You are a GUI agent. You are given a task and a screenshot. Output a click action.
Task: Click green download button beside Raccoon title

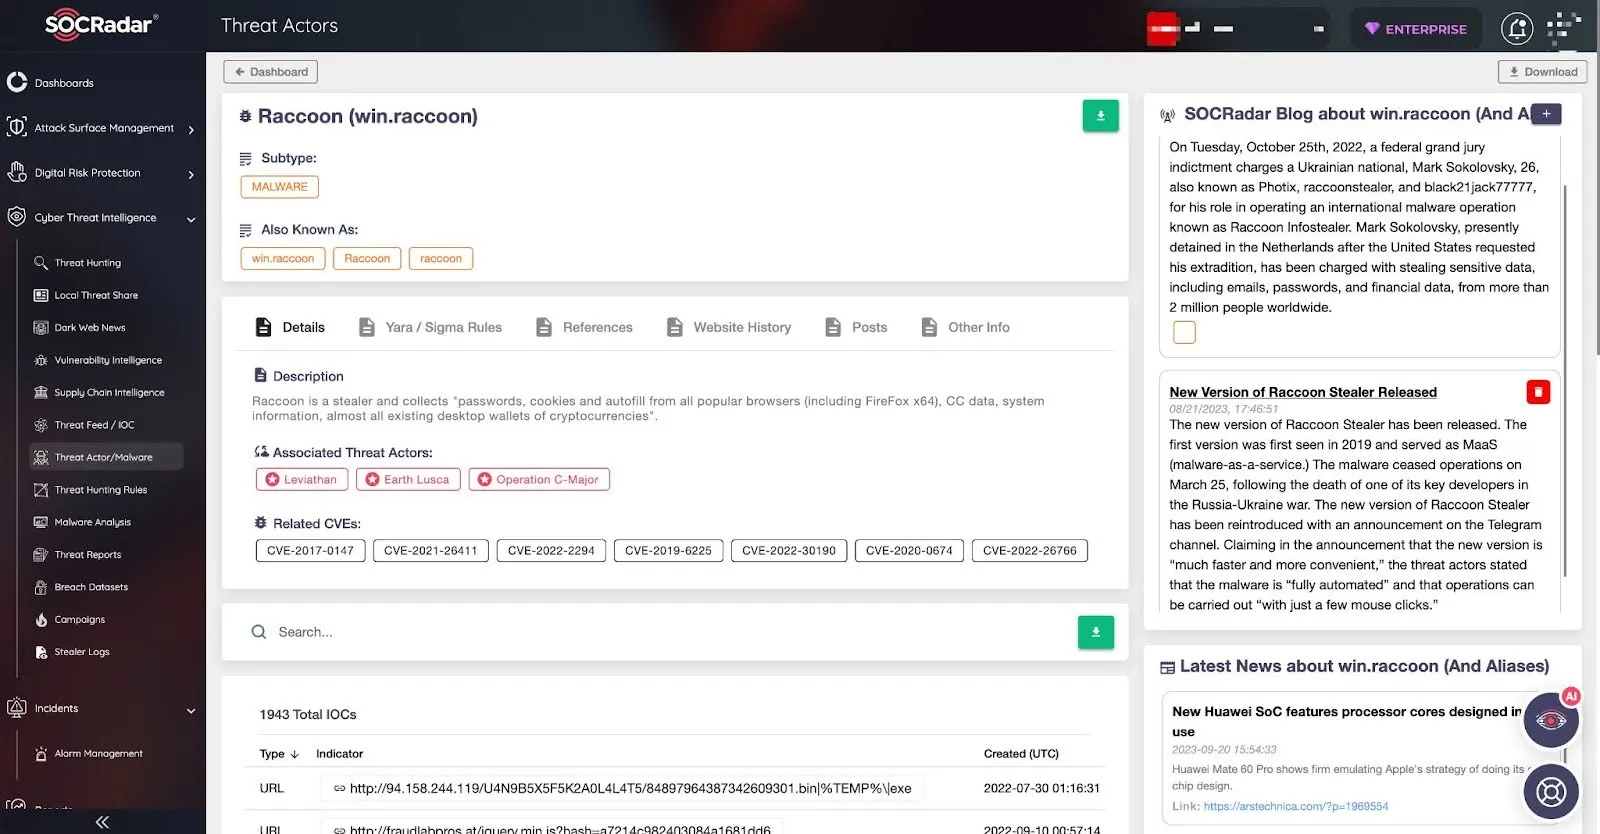(1100, 116)
